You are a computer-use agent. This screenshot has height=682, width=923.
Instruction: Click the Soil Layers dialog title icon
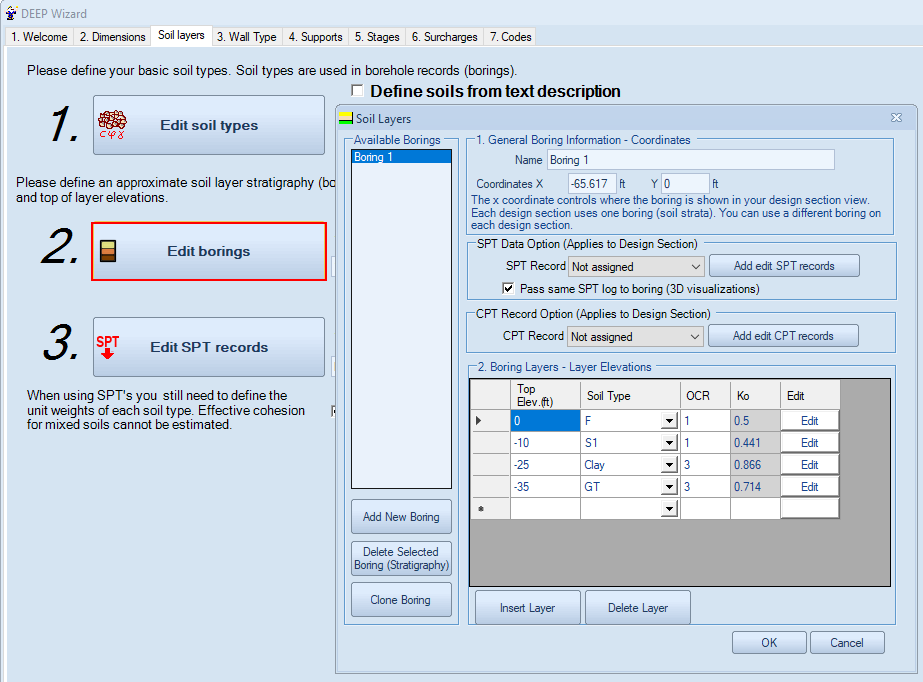click(346, 118)
